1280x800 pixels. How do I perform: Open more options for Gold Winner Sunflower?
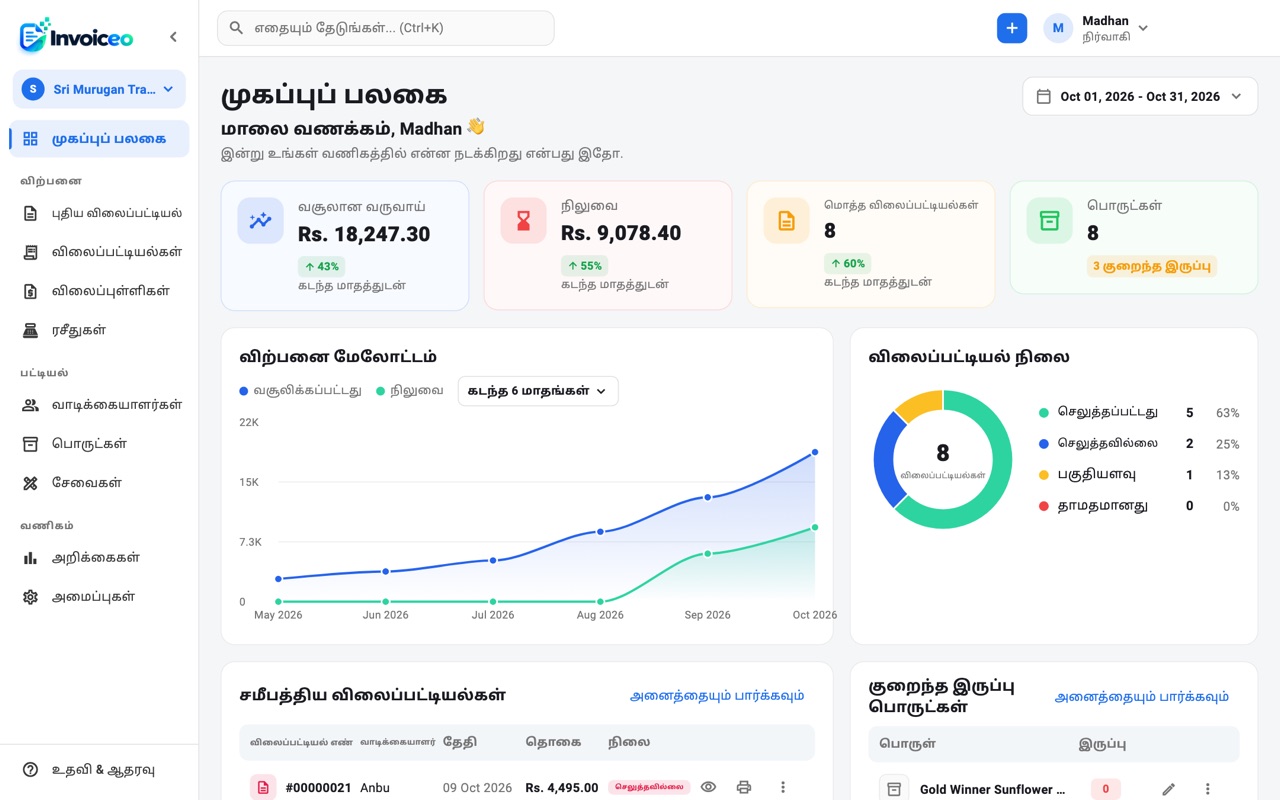coord(1208,789)
